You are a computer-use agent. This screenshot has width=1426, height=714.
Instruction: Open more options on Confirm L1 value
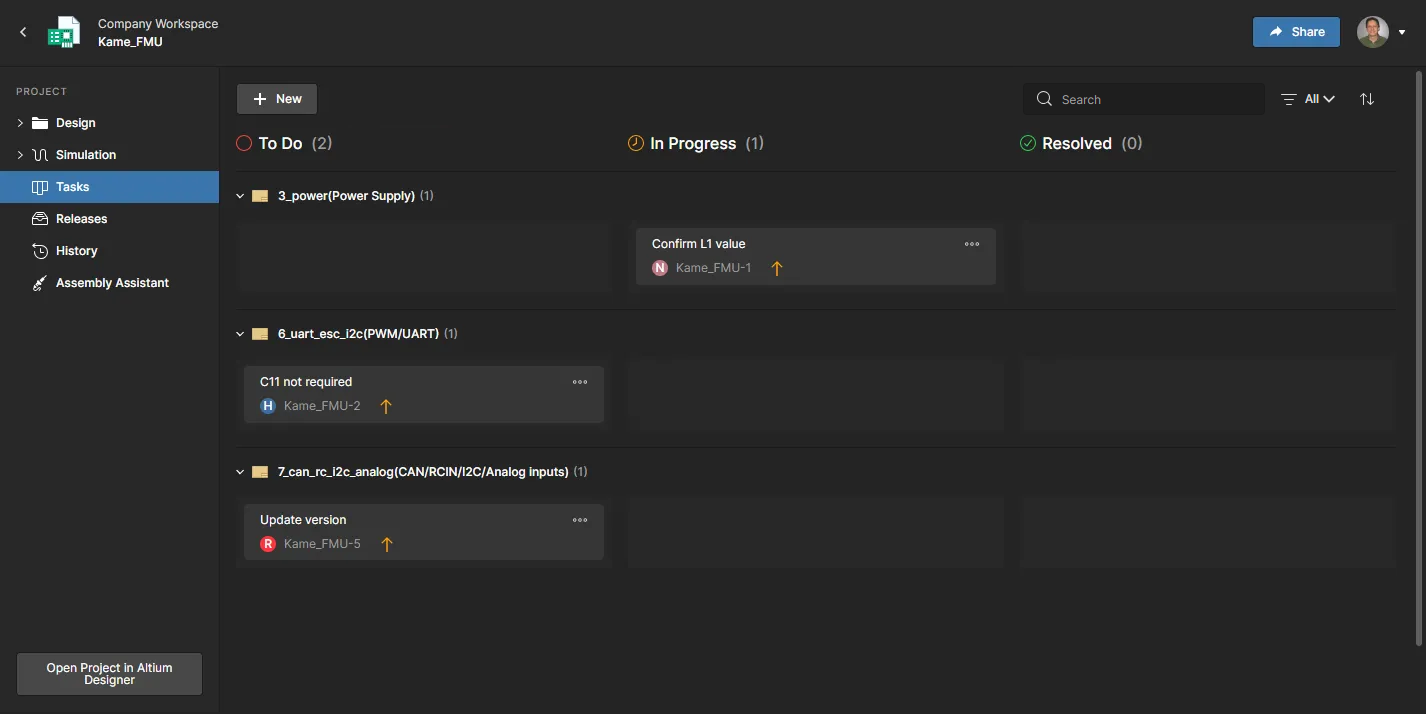click(972, 244)
